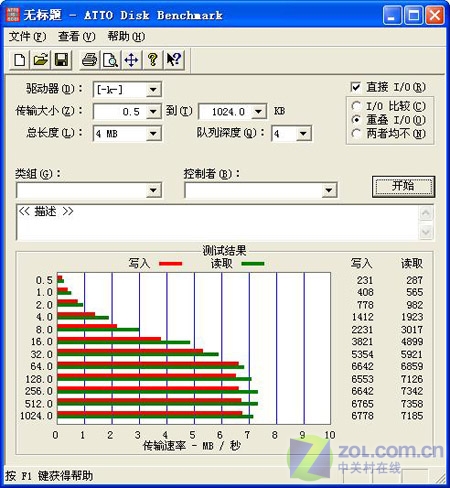Click the write value 6778
The height and width of the screenshot is (488, 450).
click(363, 416)
